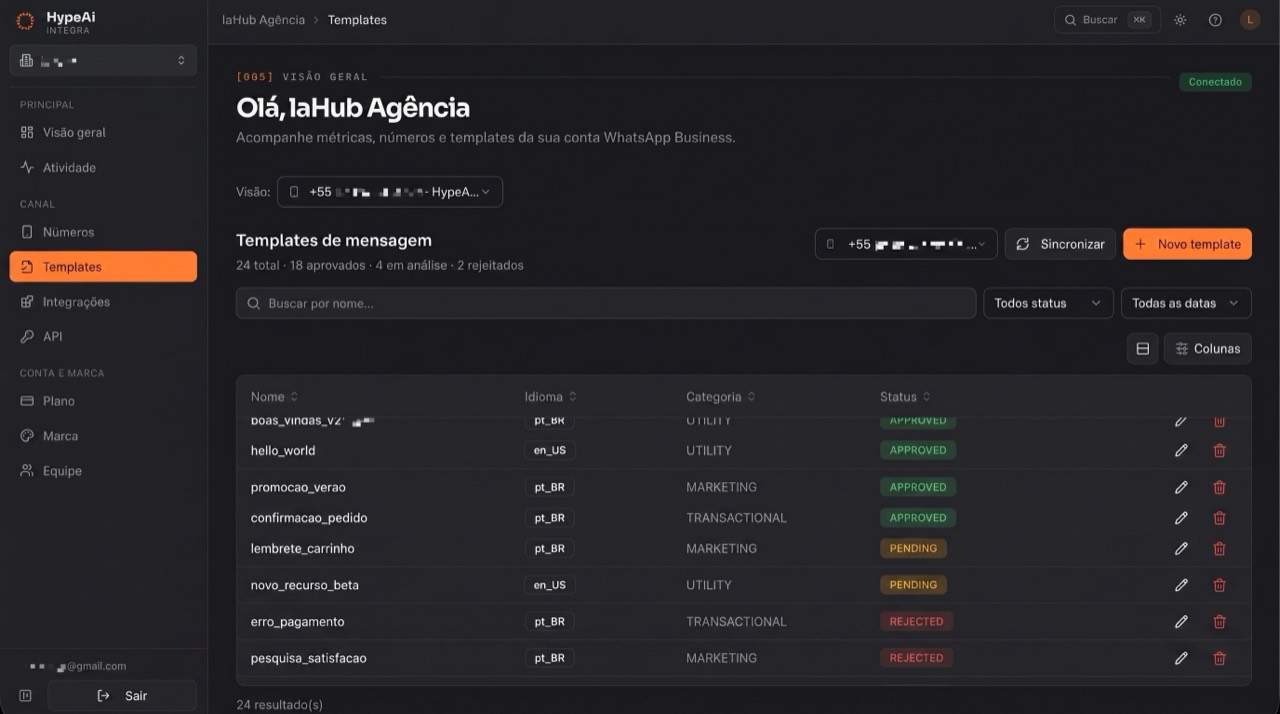This screenshot has height=714, width=1280.
Task: Open the help question mark icon
Action: click(1215, 20)
